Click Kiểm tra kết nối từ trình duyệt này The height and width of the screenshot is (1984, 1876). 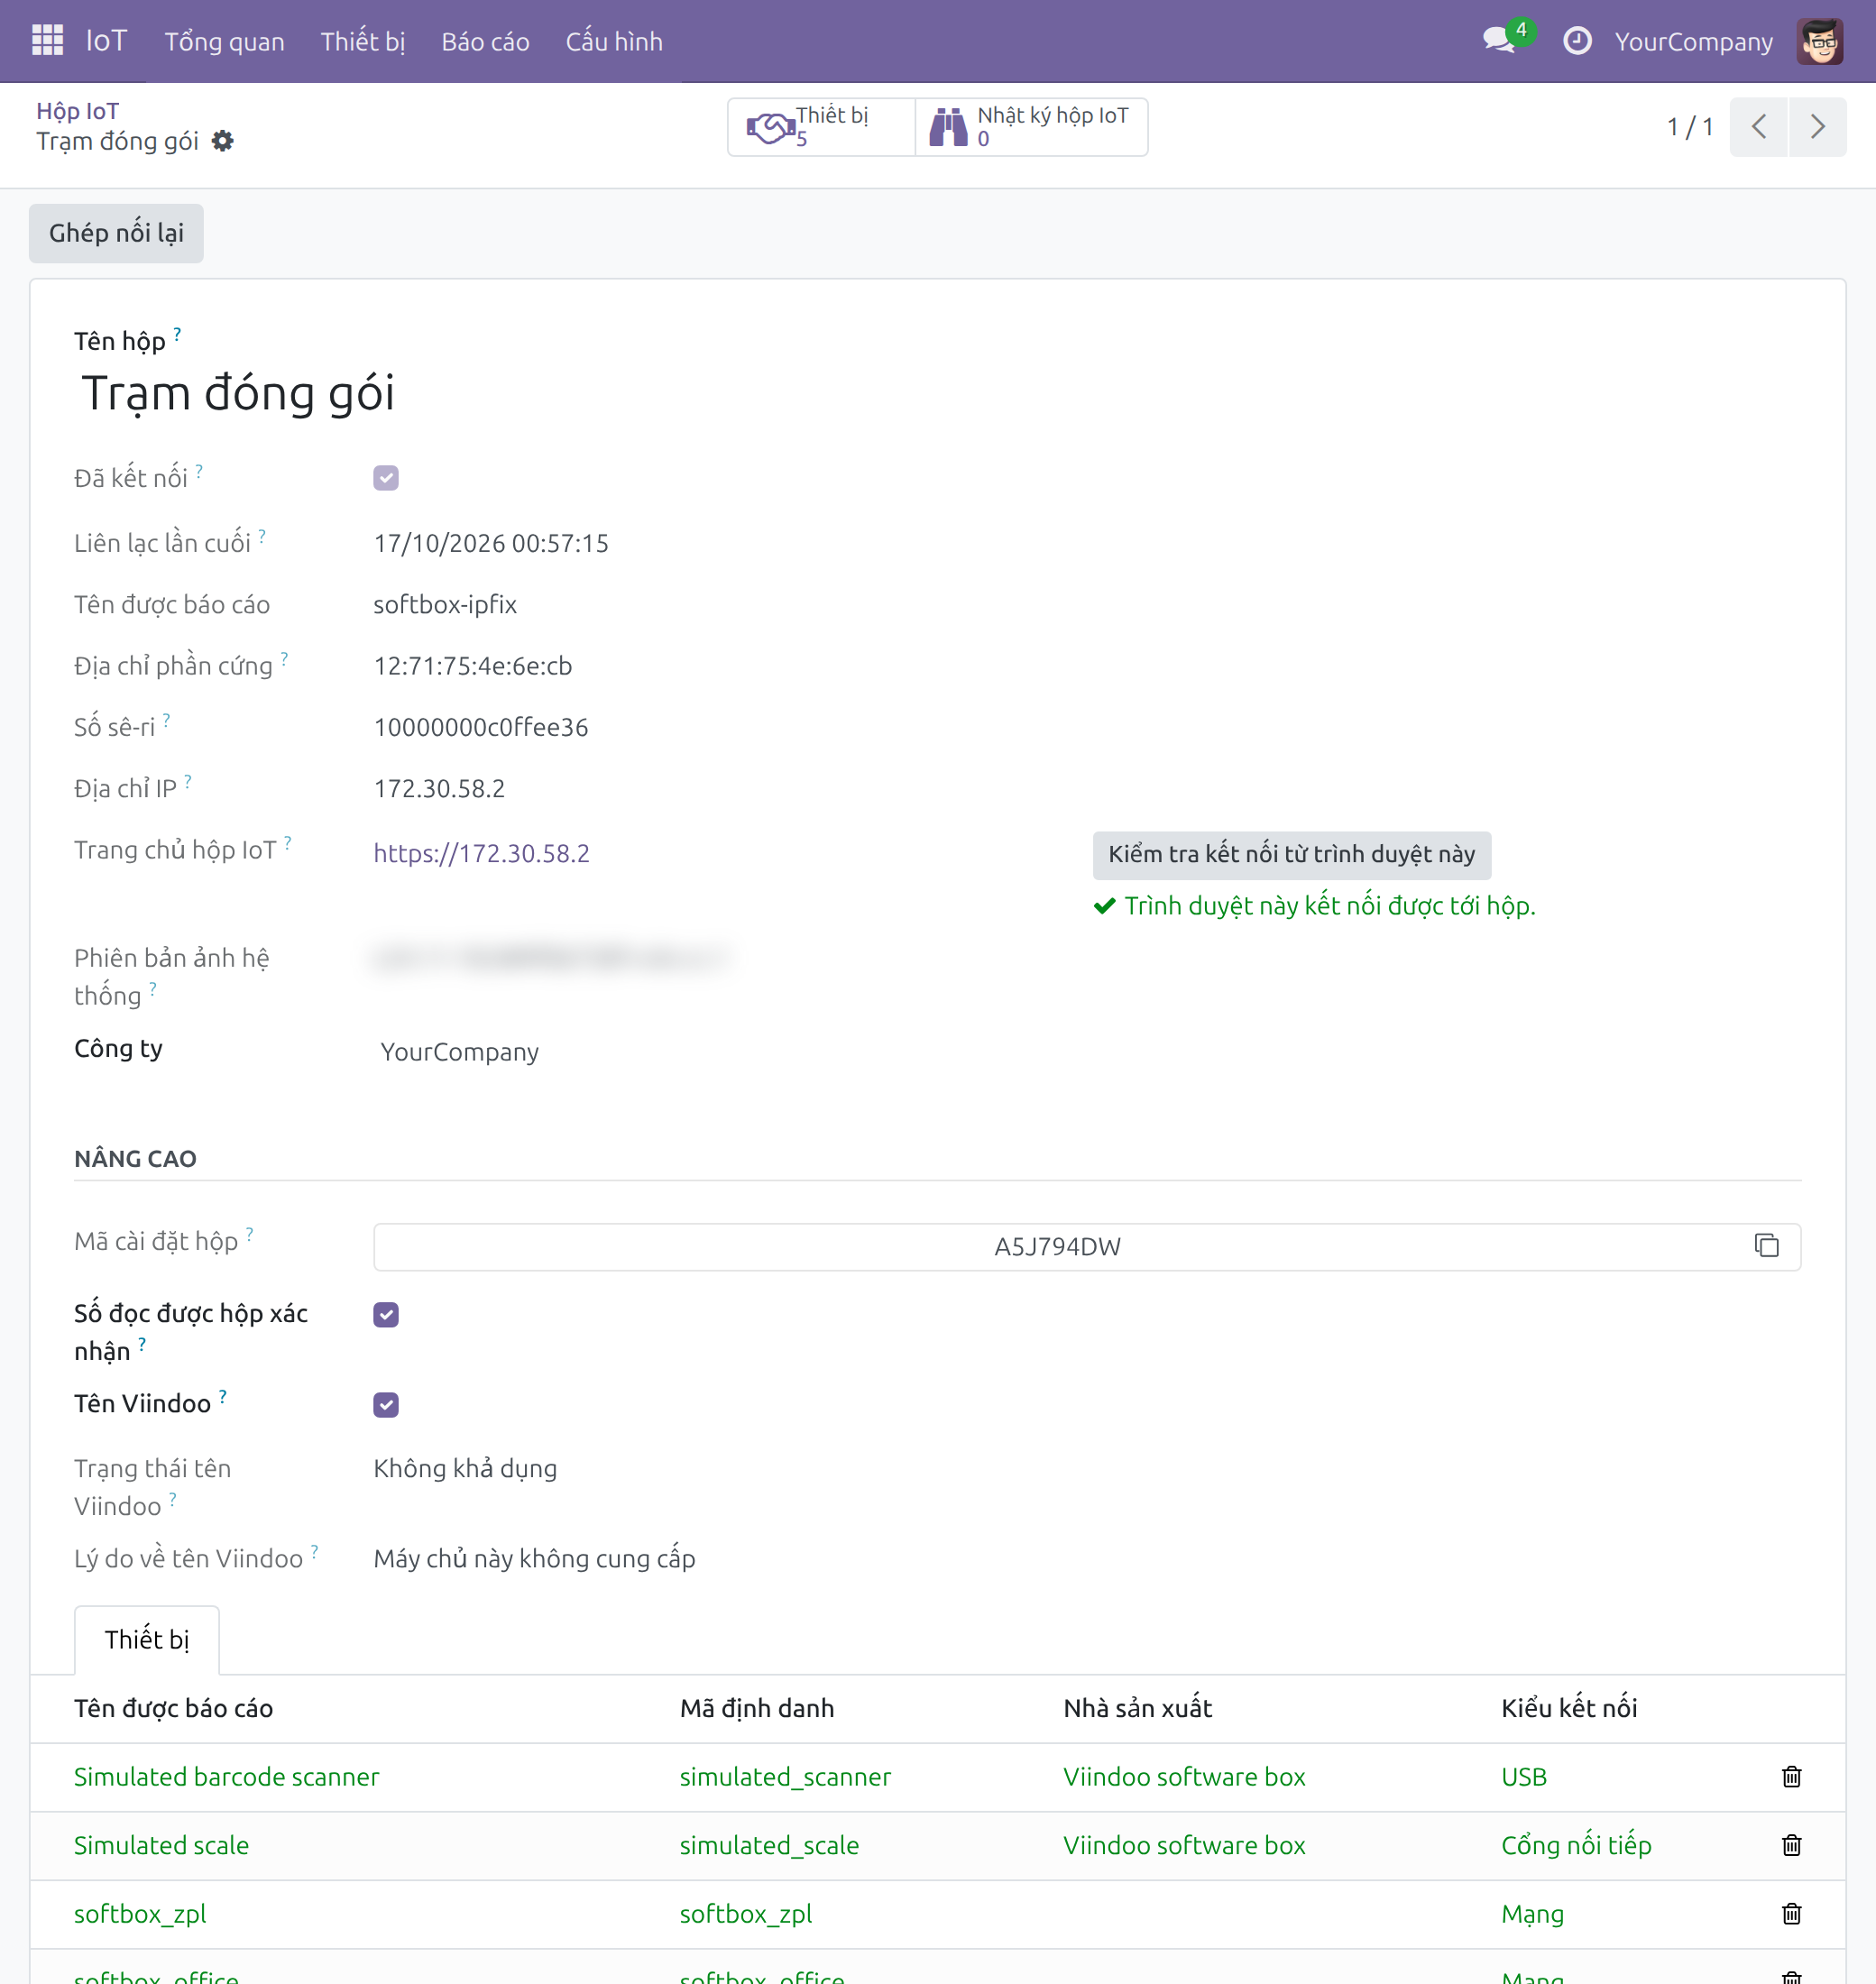[x=1291, y=855]
